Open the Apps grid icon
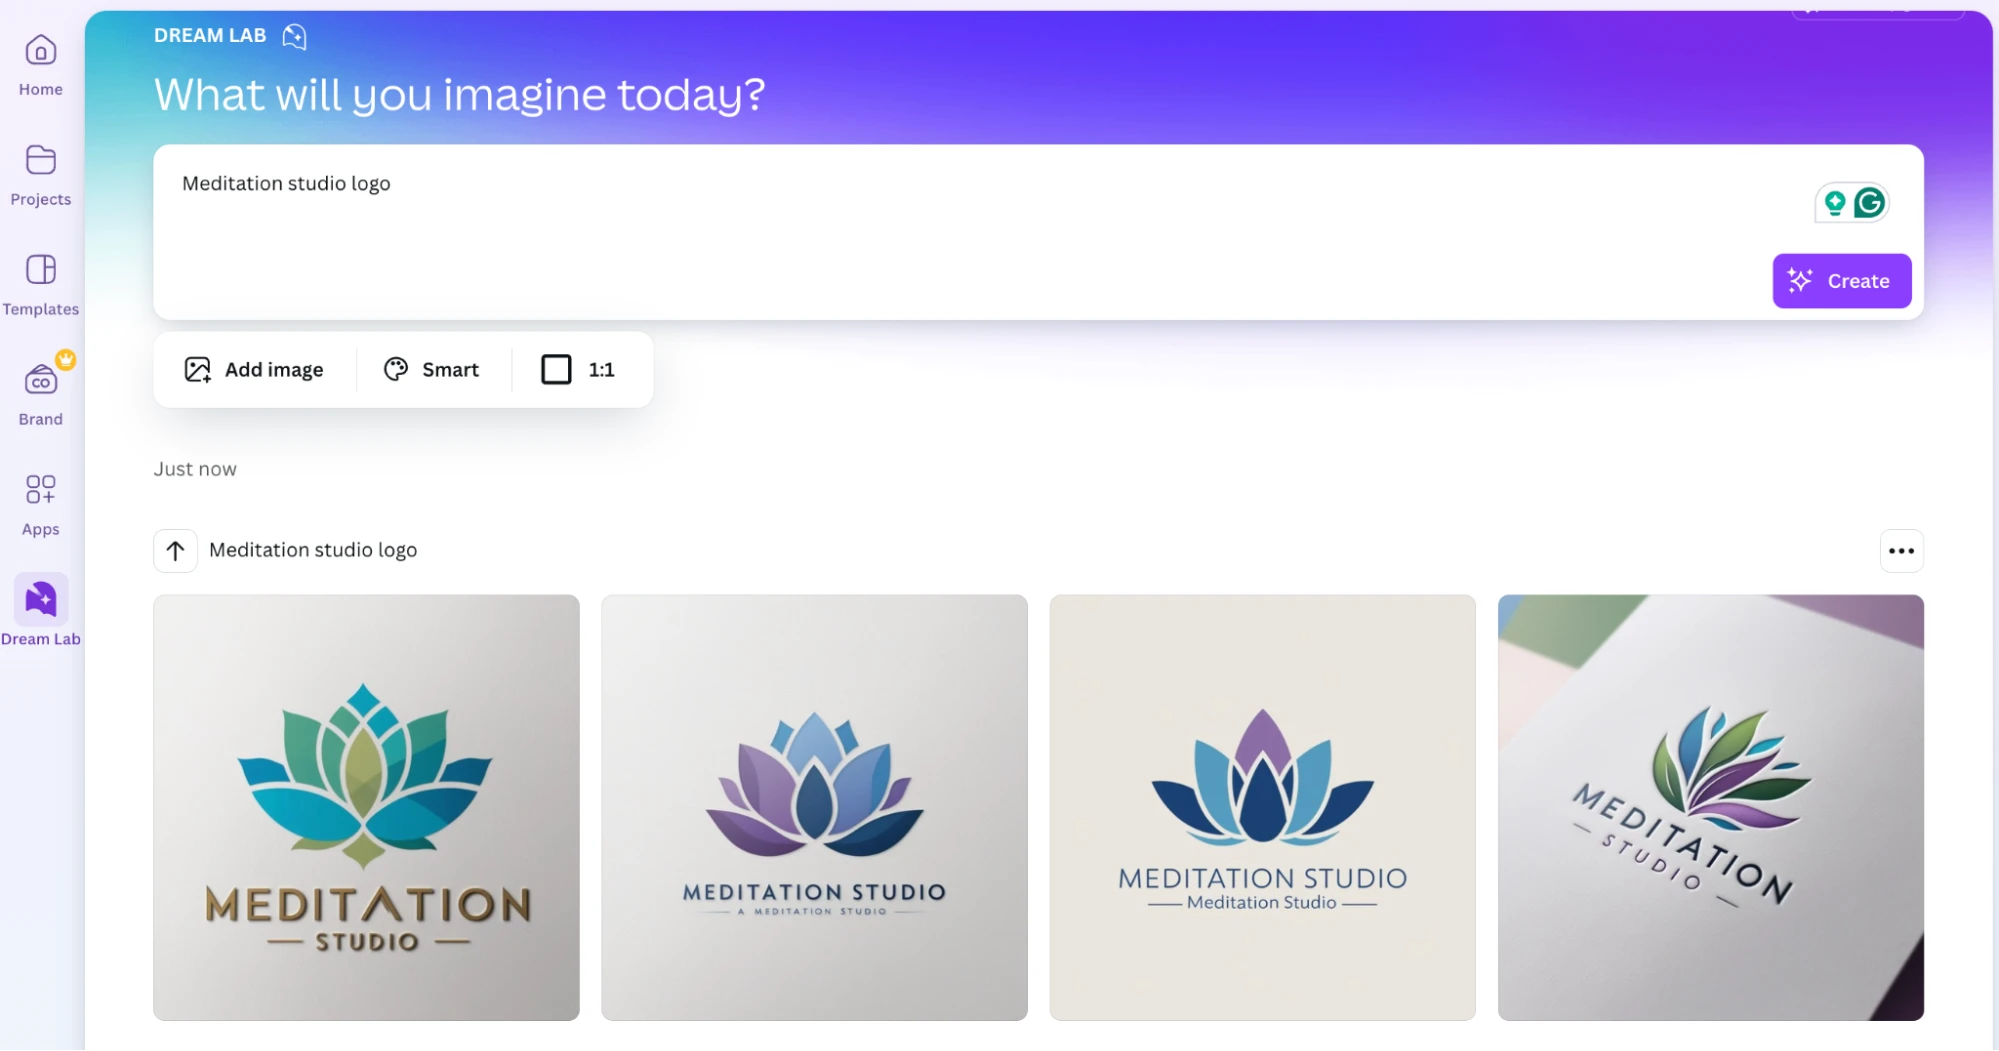 pos(41,490)
